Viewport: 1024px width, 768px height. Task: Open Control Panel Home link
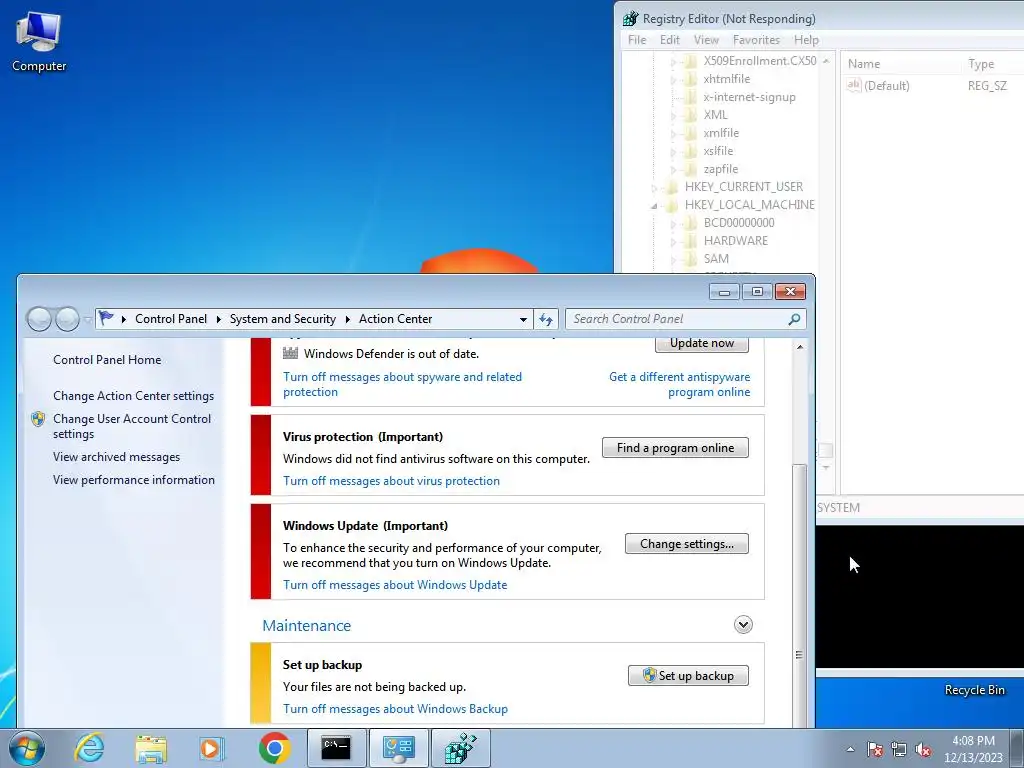107,360
